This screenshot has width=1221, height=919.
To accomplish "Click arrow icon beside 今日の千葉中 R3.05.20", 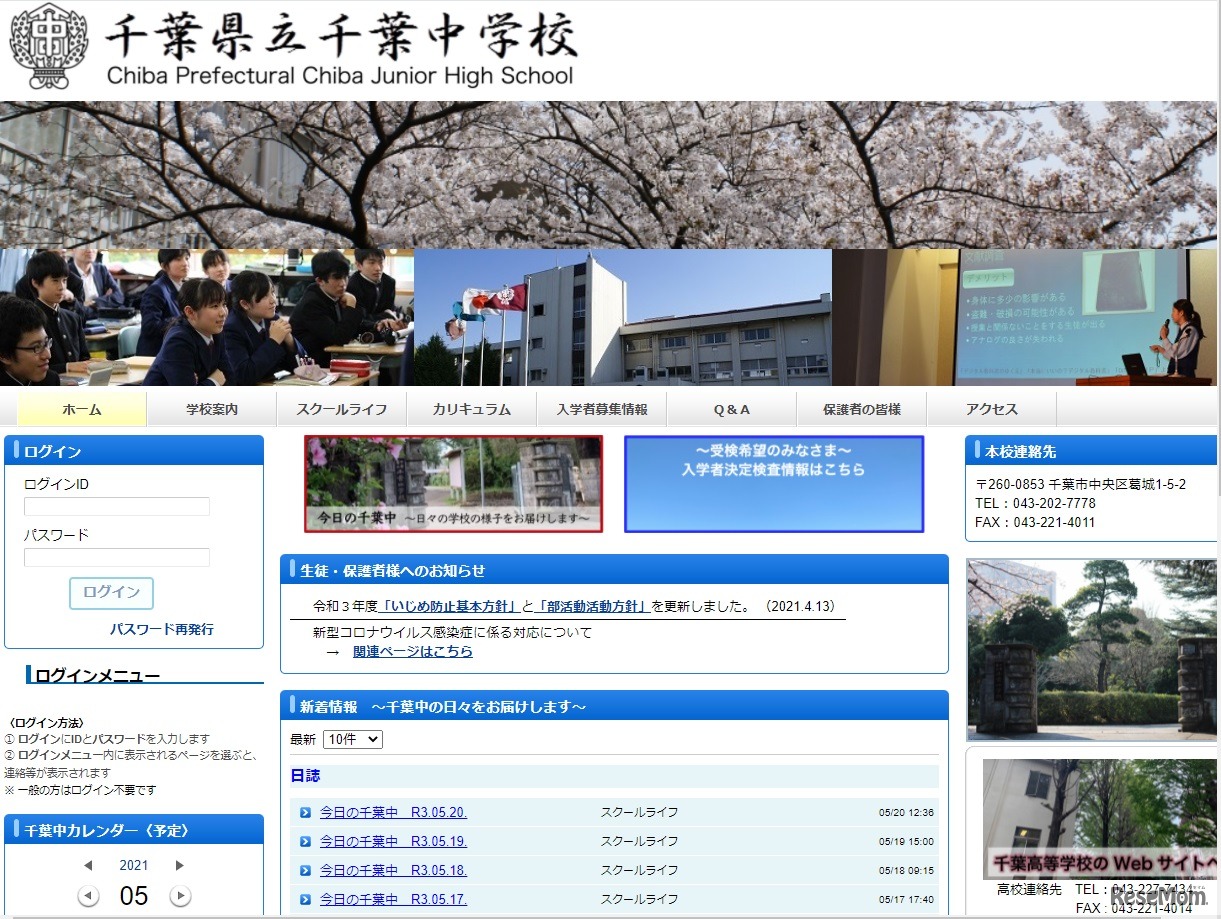I will (305, 812).
